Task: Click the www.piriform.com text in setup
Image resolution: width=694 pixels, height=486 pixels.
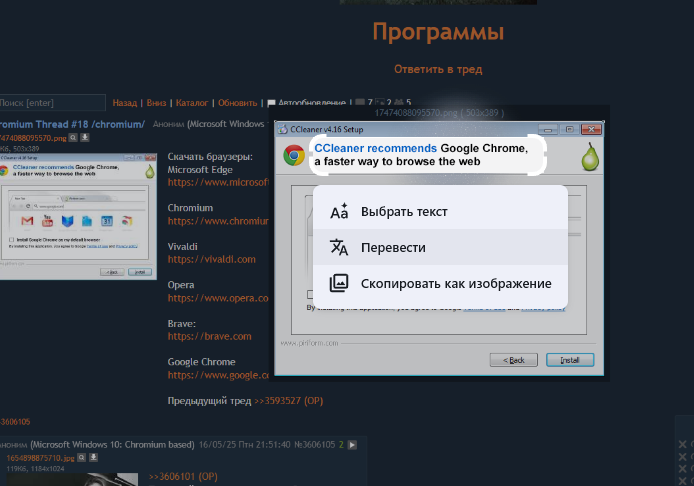Action: click(x=309, y=343)
